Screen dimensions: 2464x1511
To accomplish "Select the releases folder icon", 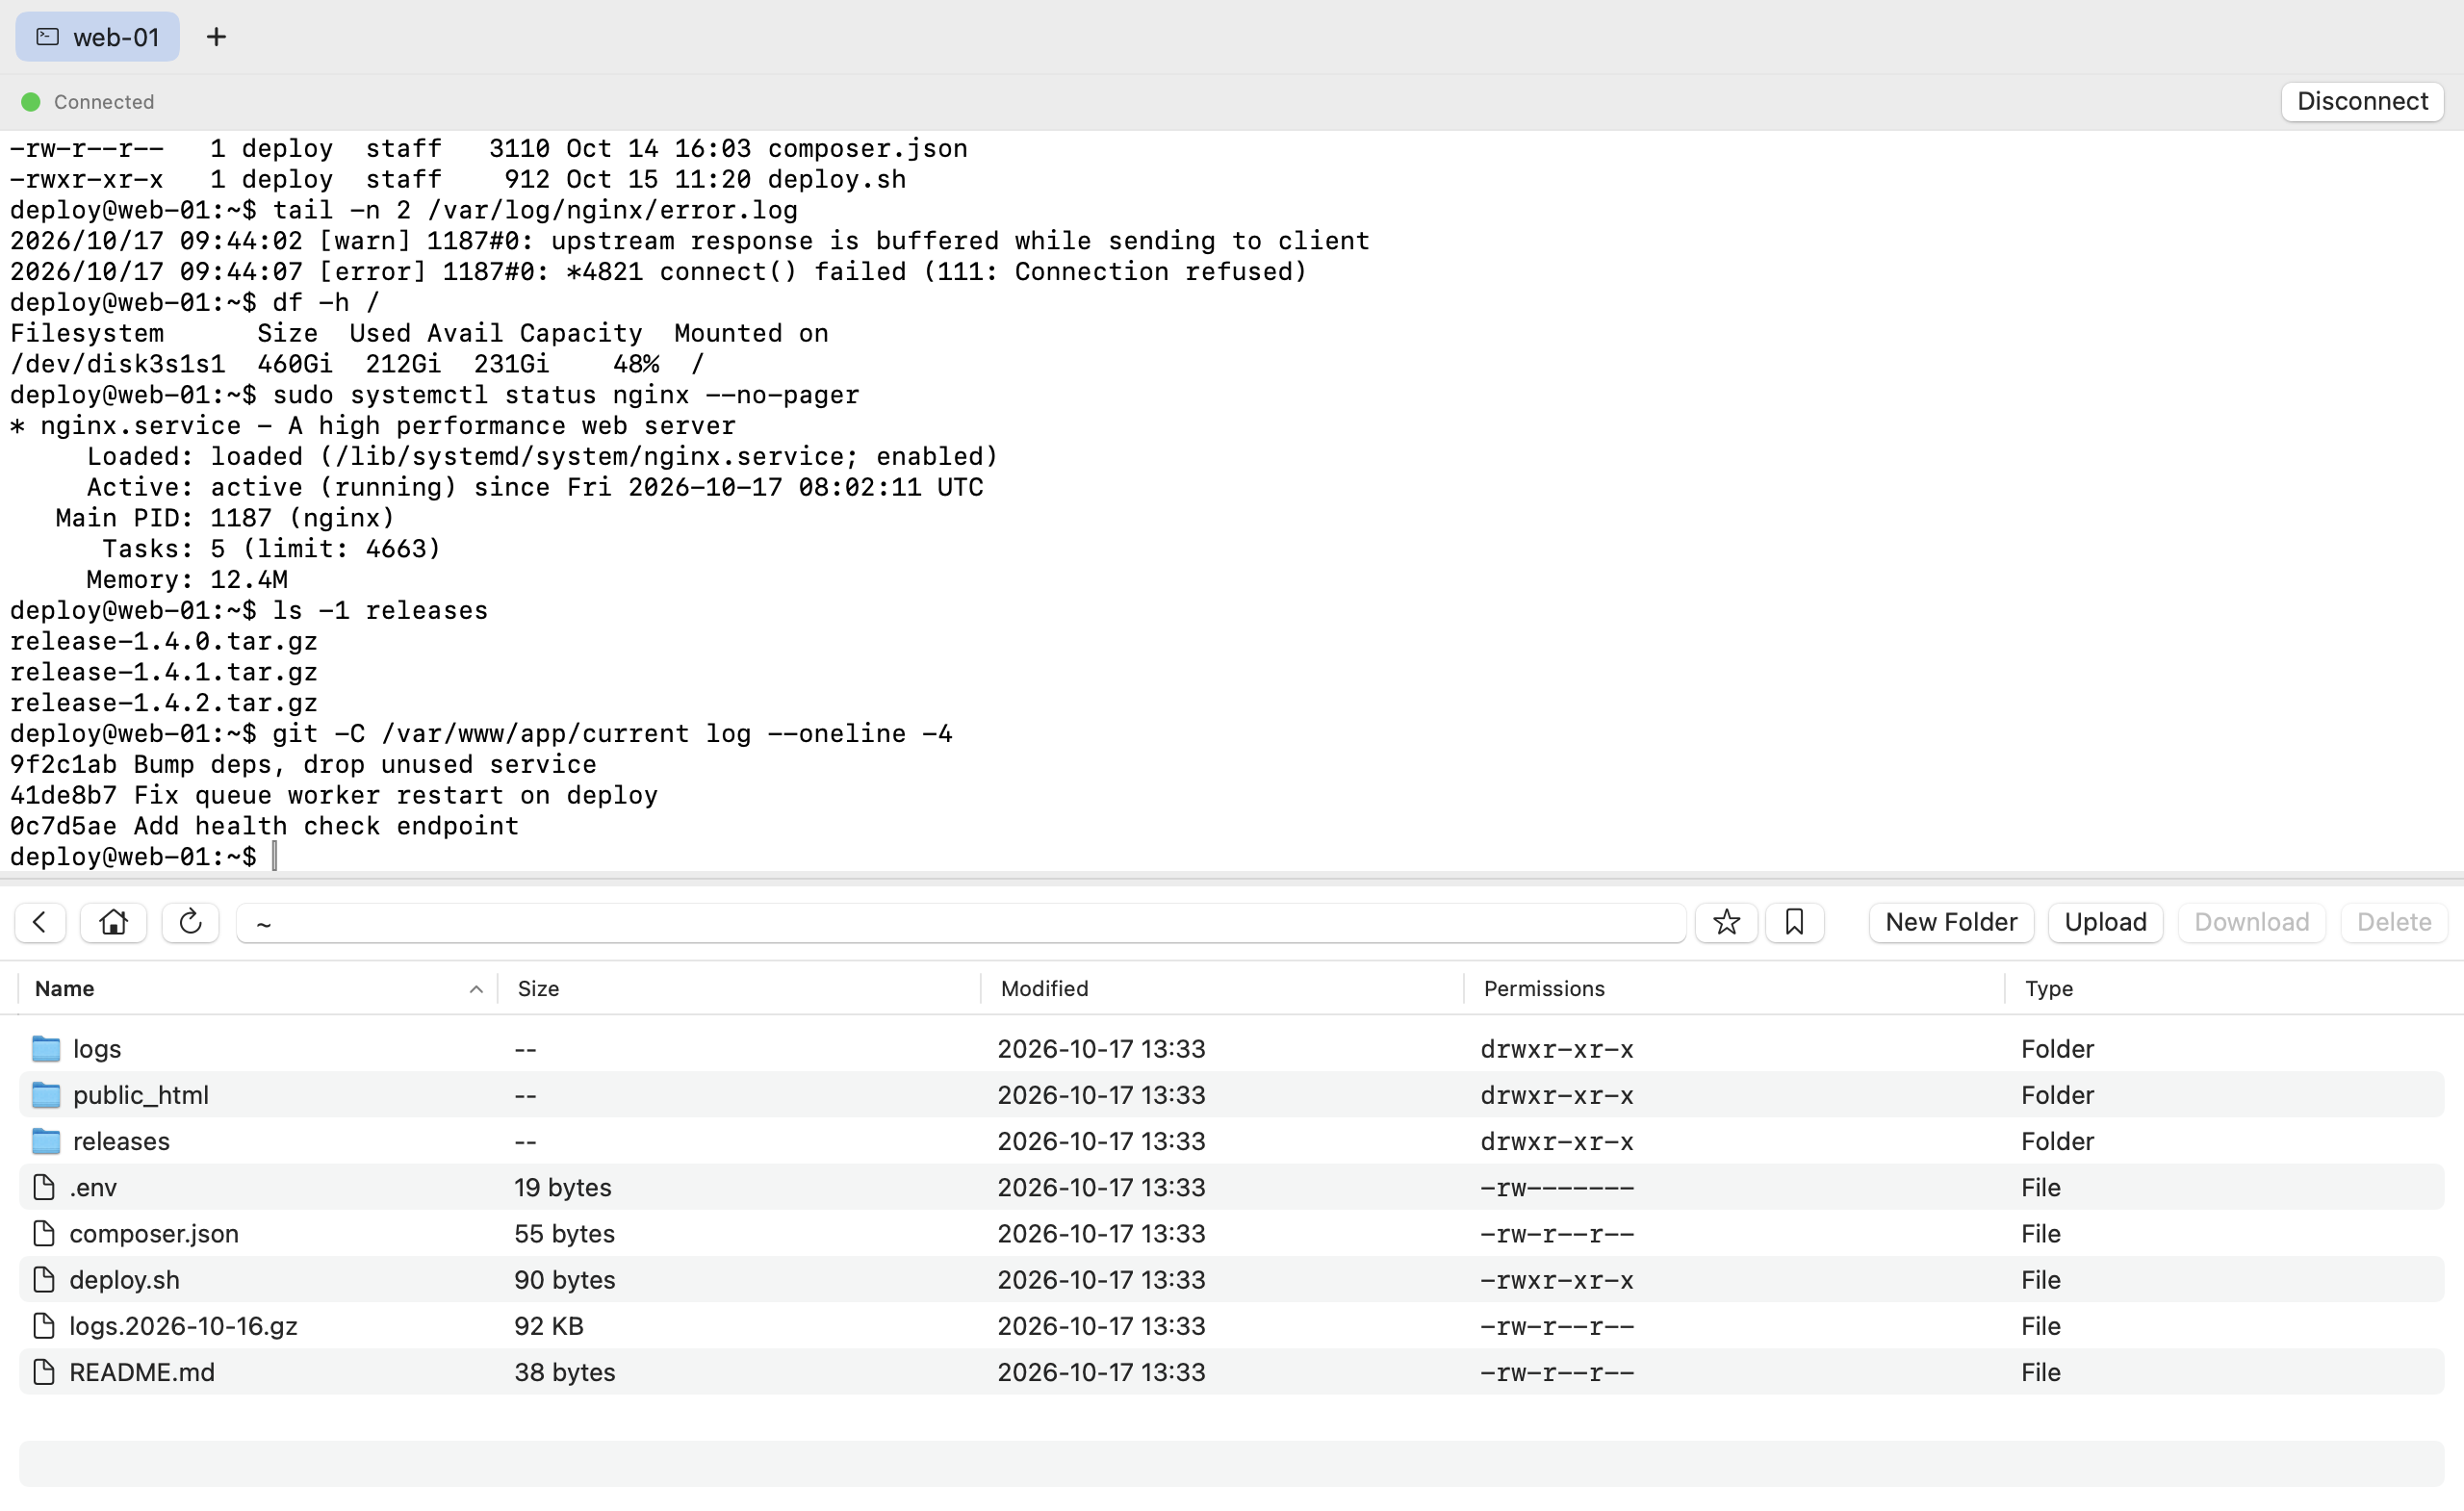I will click(46, 1140).
